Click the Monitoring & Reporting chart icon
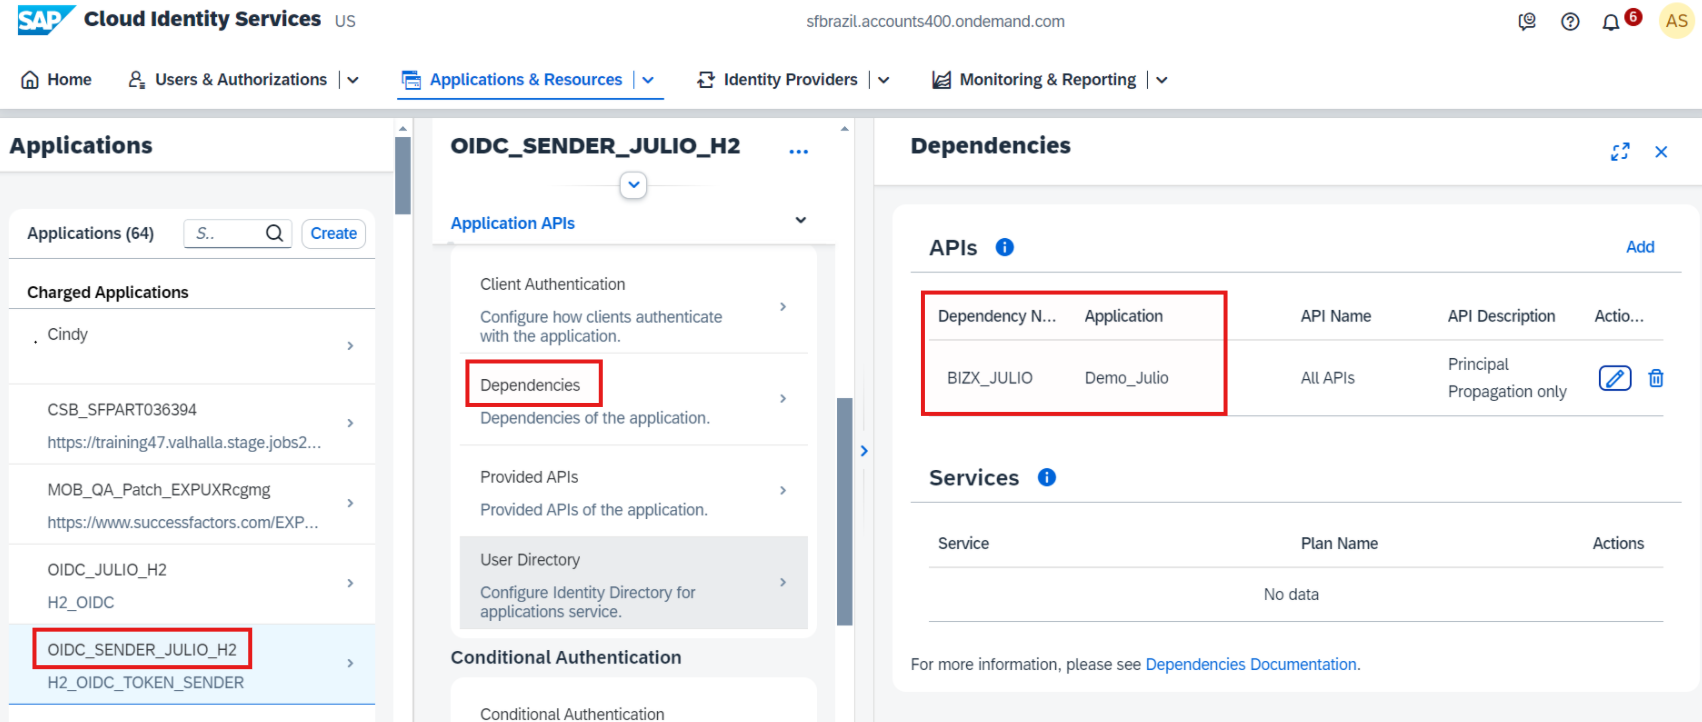The image size is (1702, 722). tap(941, 80)
